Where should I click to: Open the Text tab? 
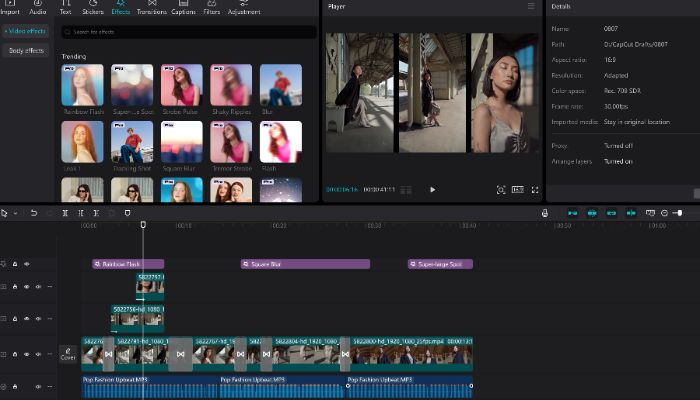click(66, 8)
